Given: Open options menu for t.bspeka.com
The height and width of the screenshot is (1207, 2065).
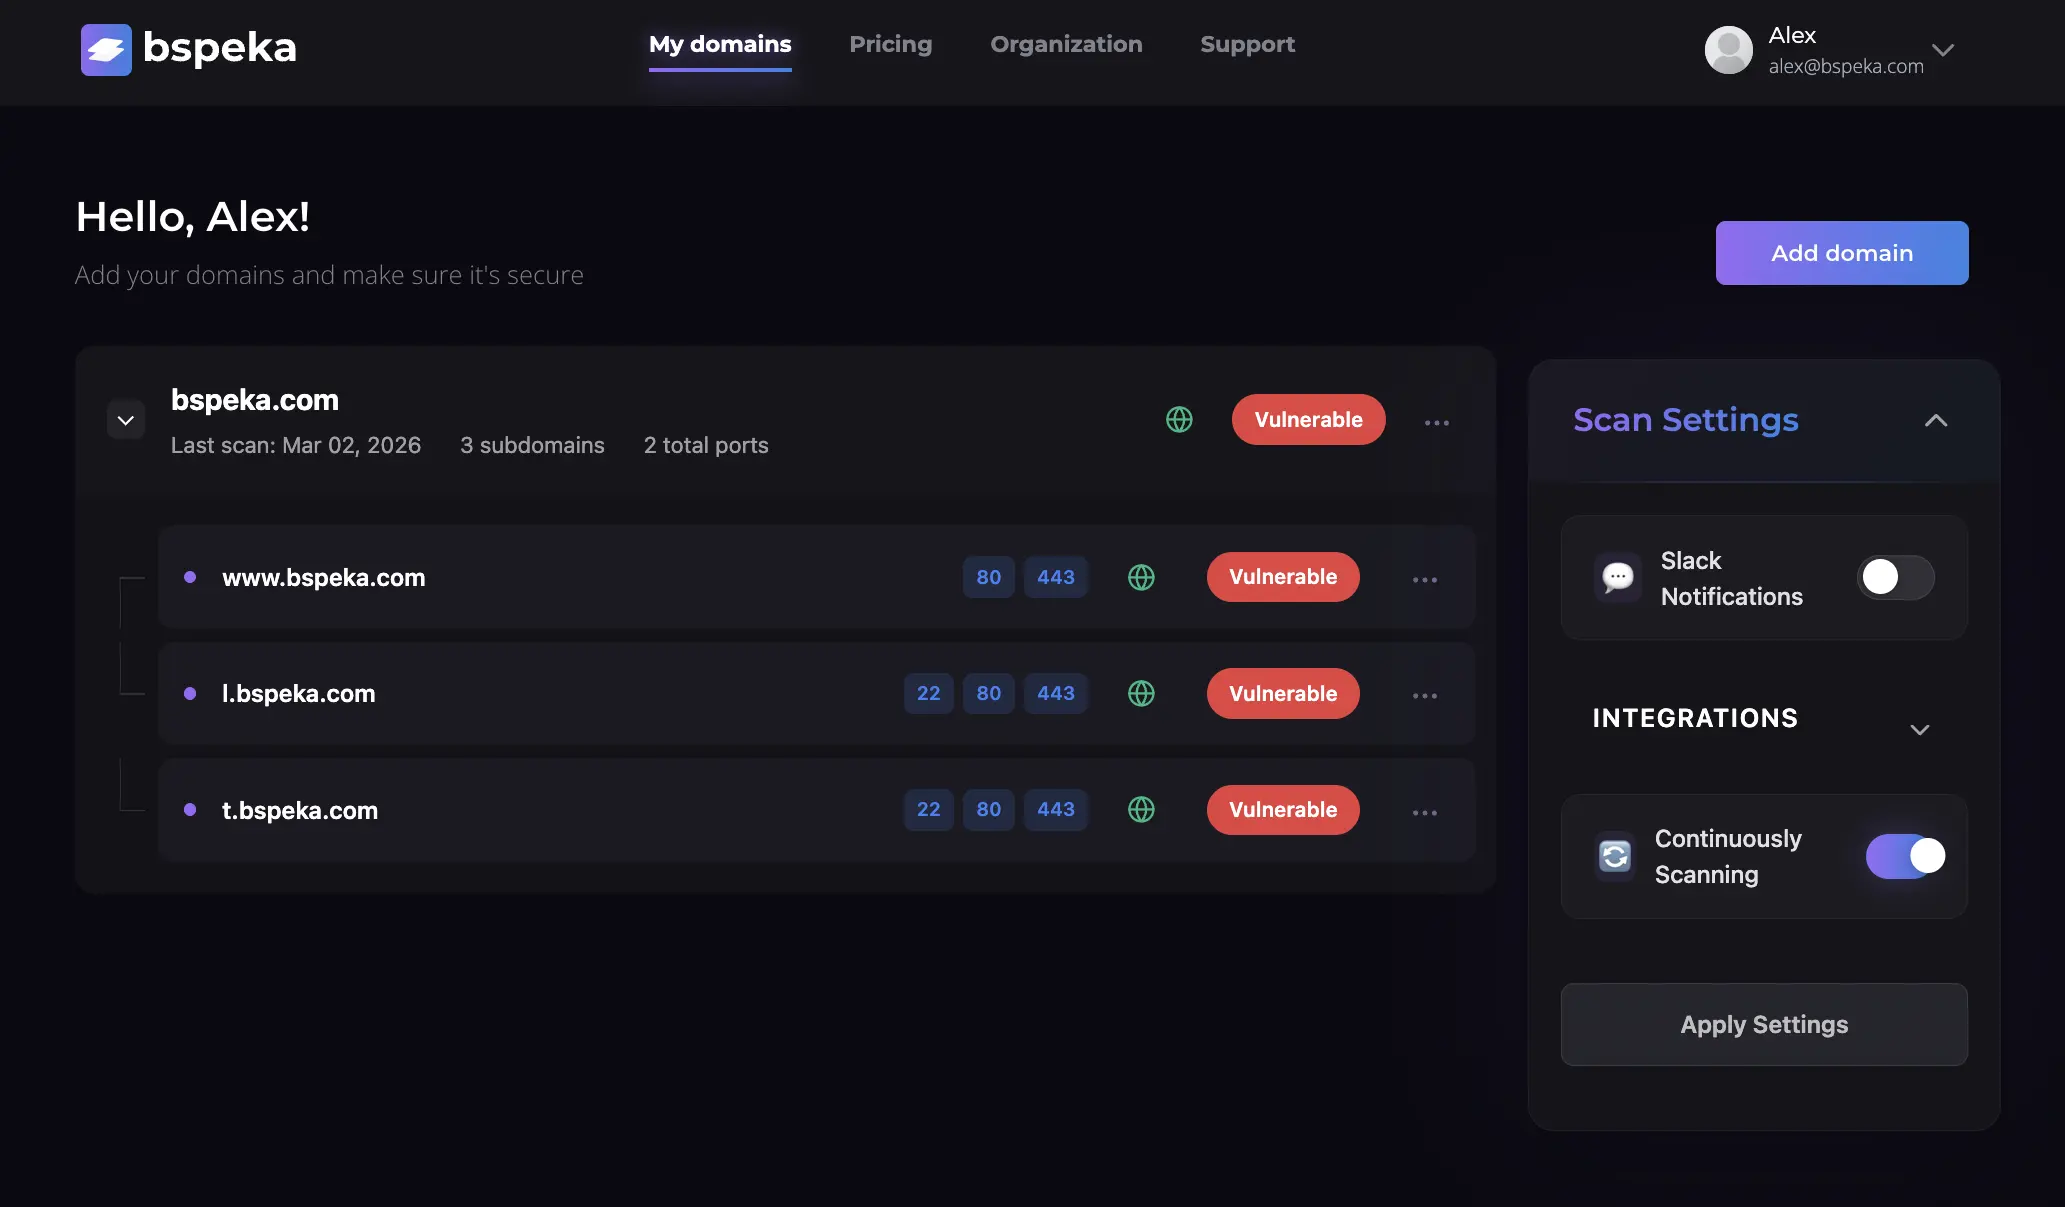Looking at the screenshot, I should [x=1424, y=812].
